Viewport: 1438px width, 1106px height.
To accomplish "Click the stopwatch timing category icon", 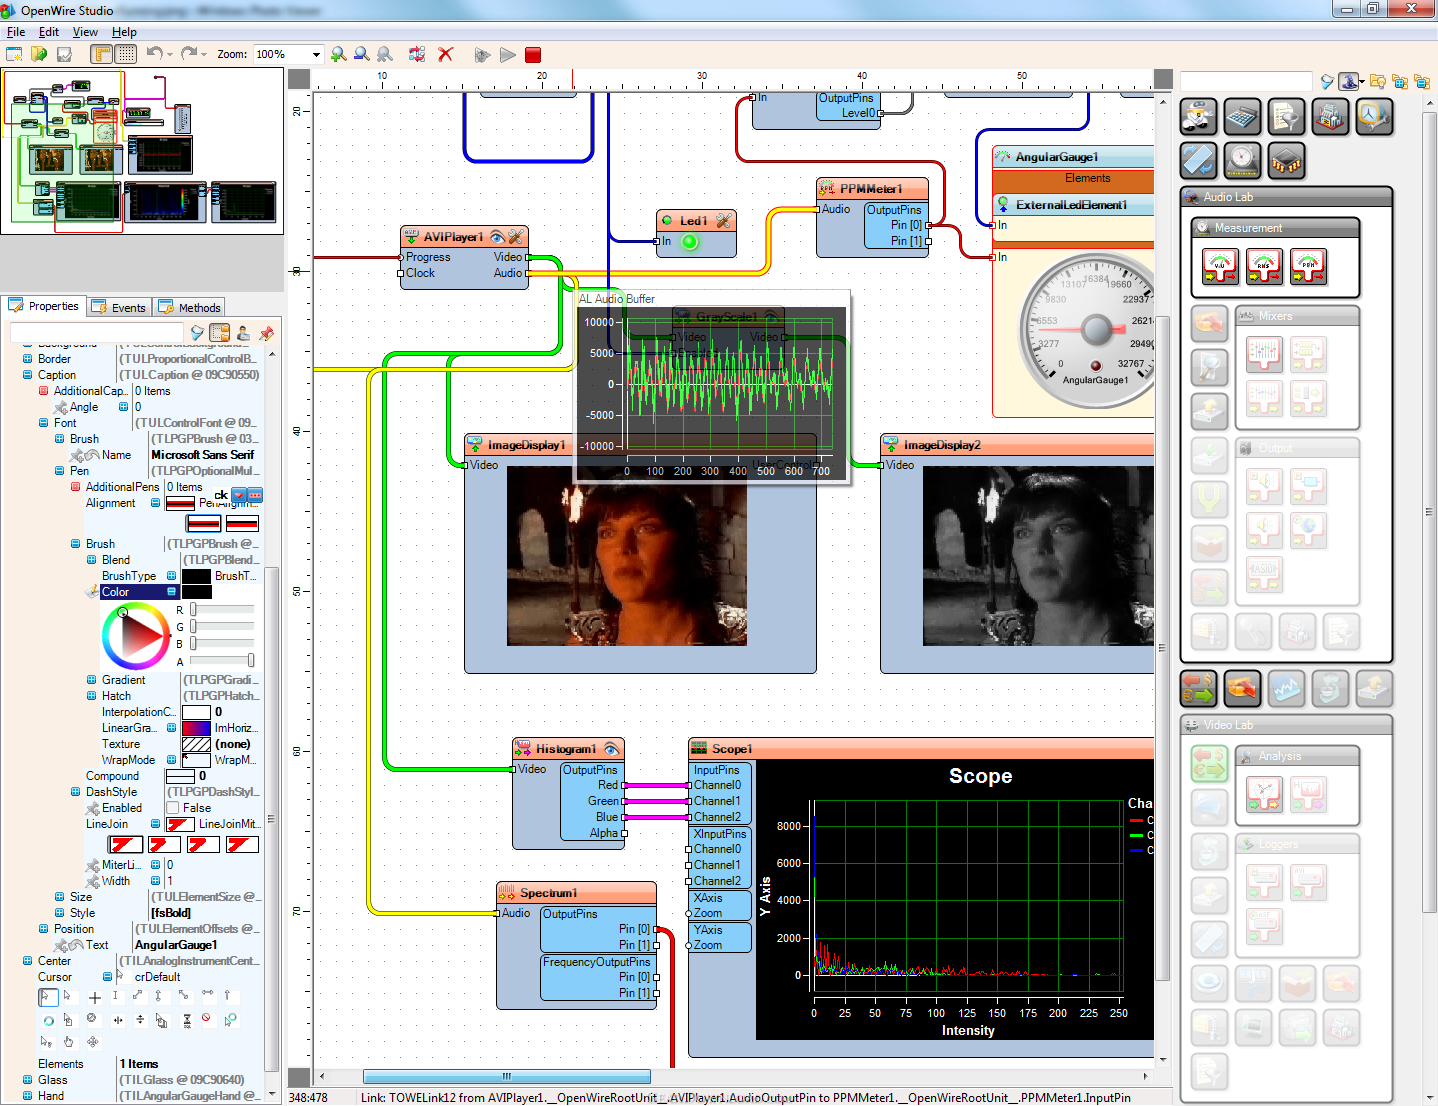I will coord(1374,117).
